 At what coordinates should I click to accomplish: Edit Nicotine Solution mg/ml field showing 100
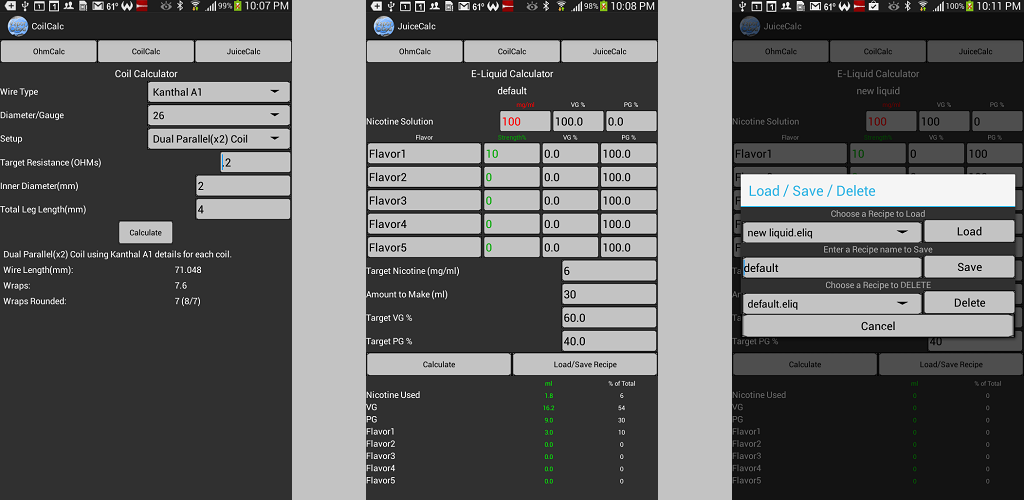[526, 121]
